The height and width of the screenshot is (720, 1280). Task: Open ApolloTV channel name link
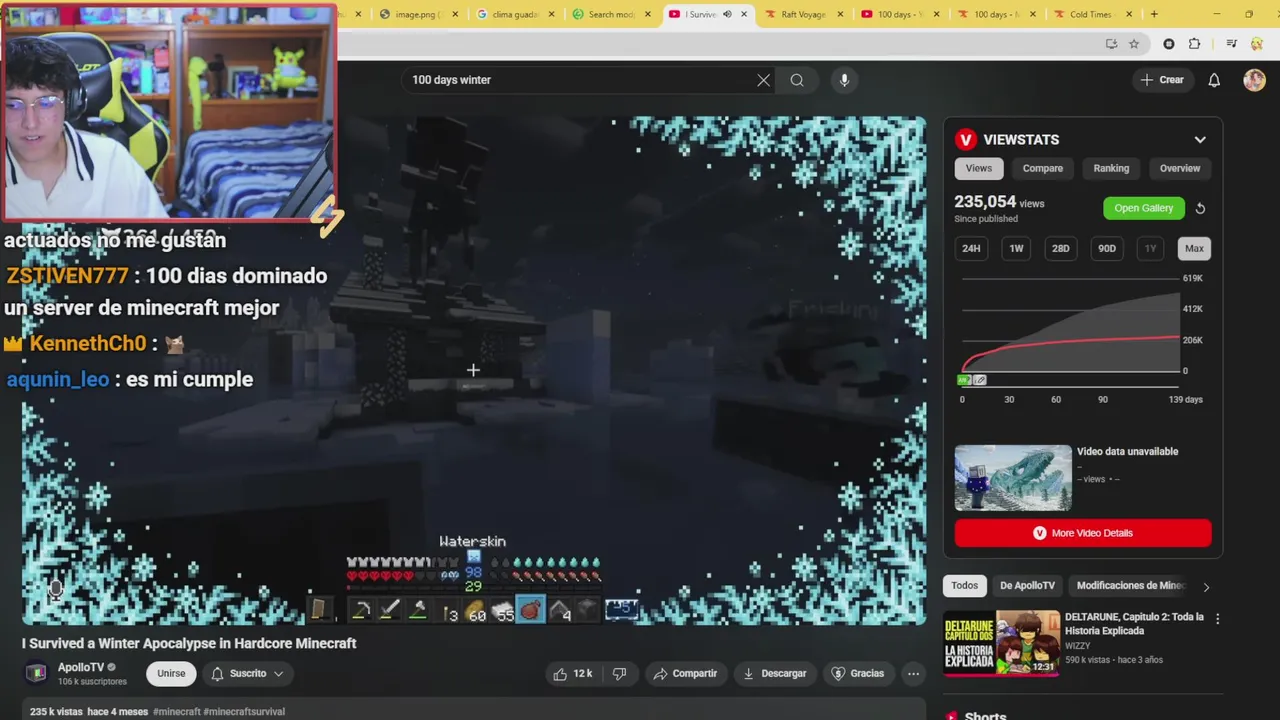click(x=81, y=667)
